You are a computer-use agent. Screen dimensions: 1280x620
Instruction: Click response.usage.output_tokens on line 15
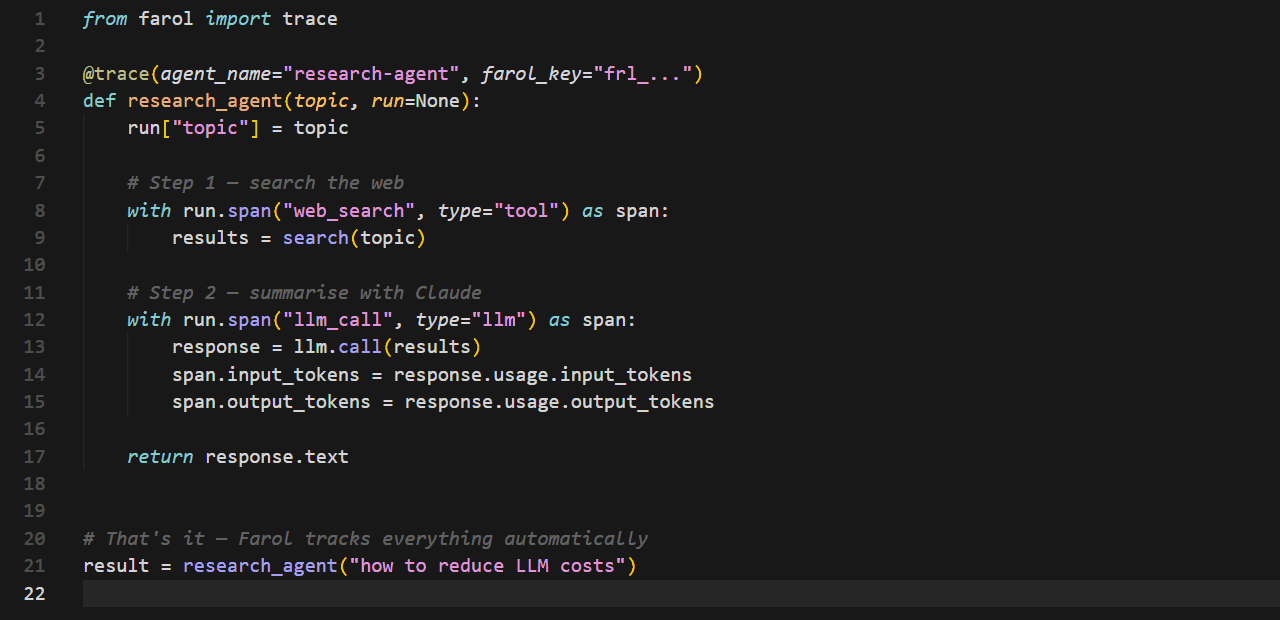coord(559,402)
